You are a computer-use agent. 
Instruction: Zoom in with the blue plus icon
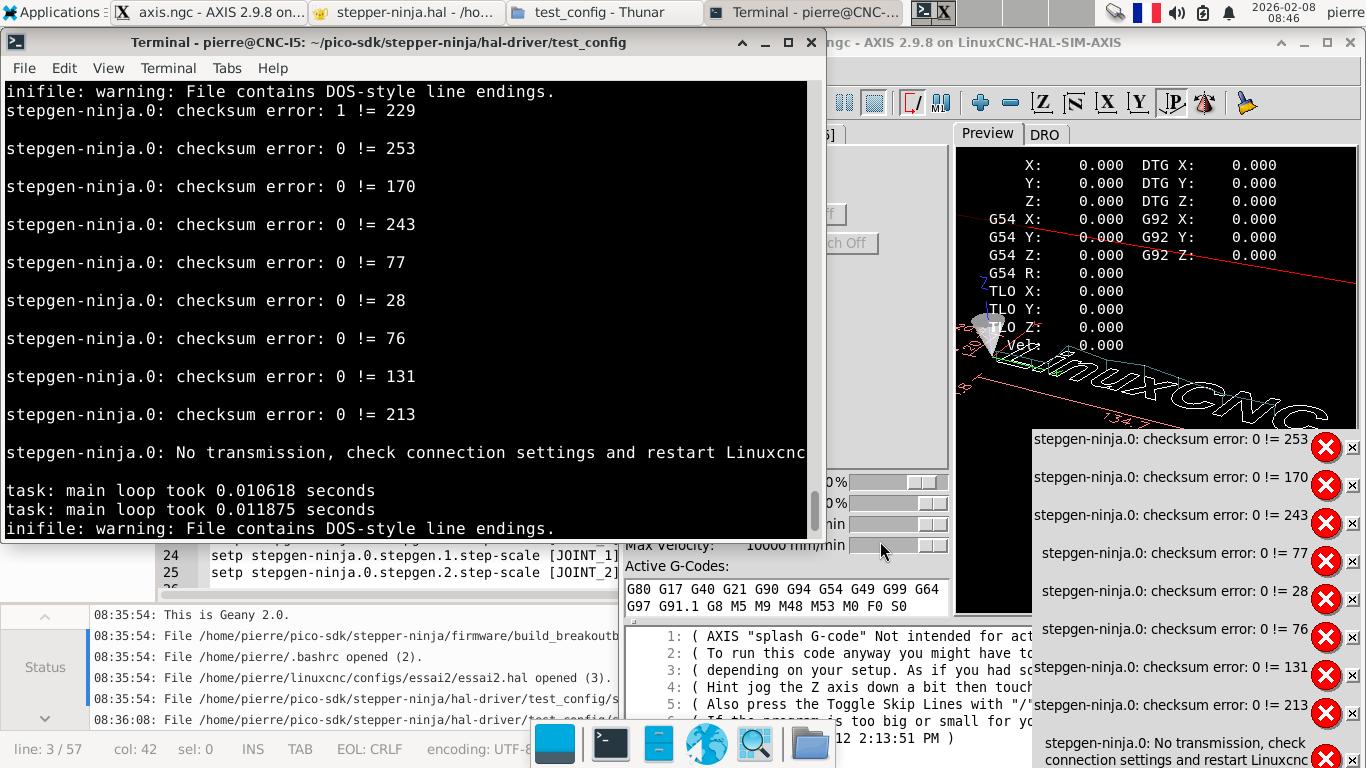point(980,103)
